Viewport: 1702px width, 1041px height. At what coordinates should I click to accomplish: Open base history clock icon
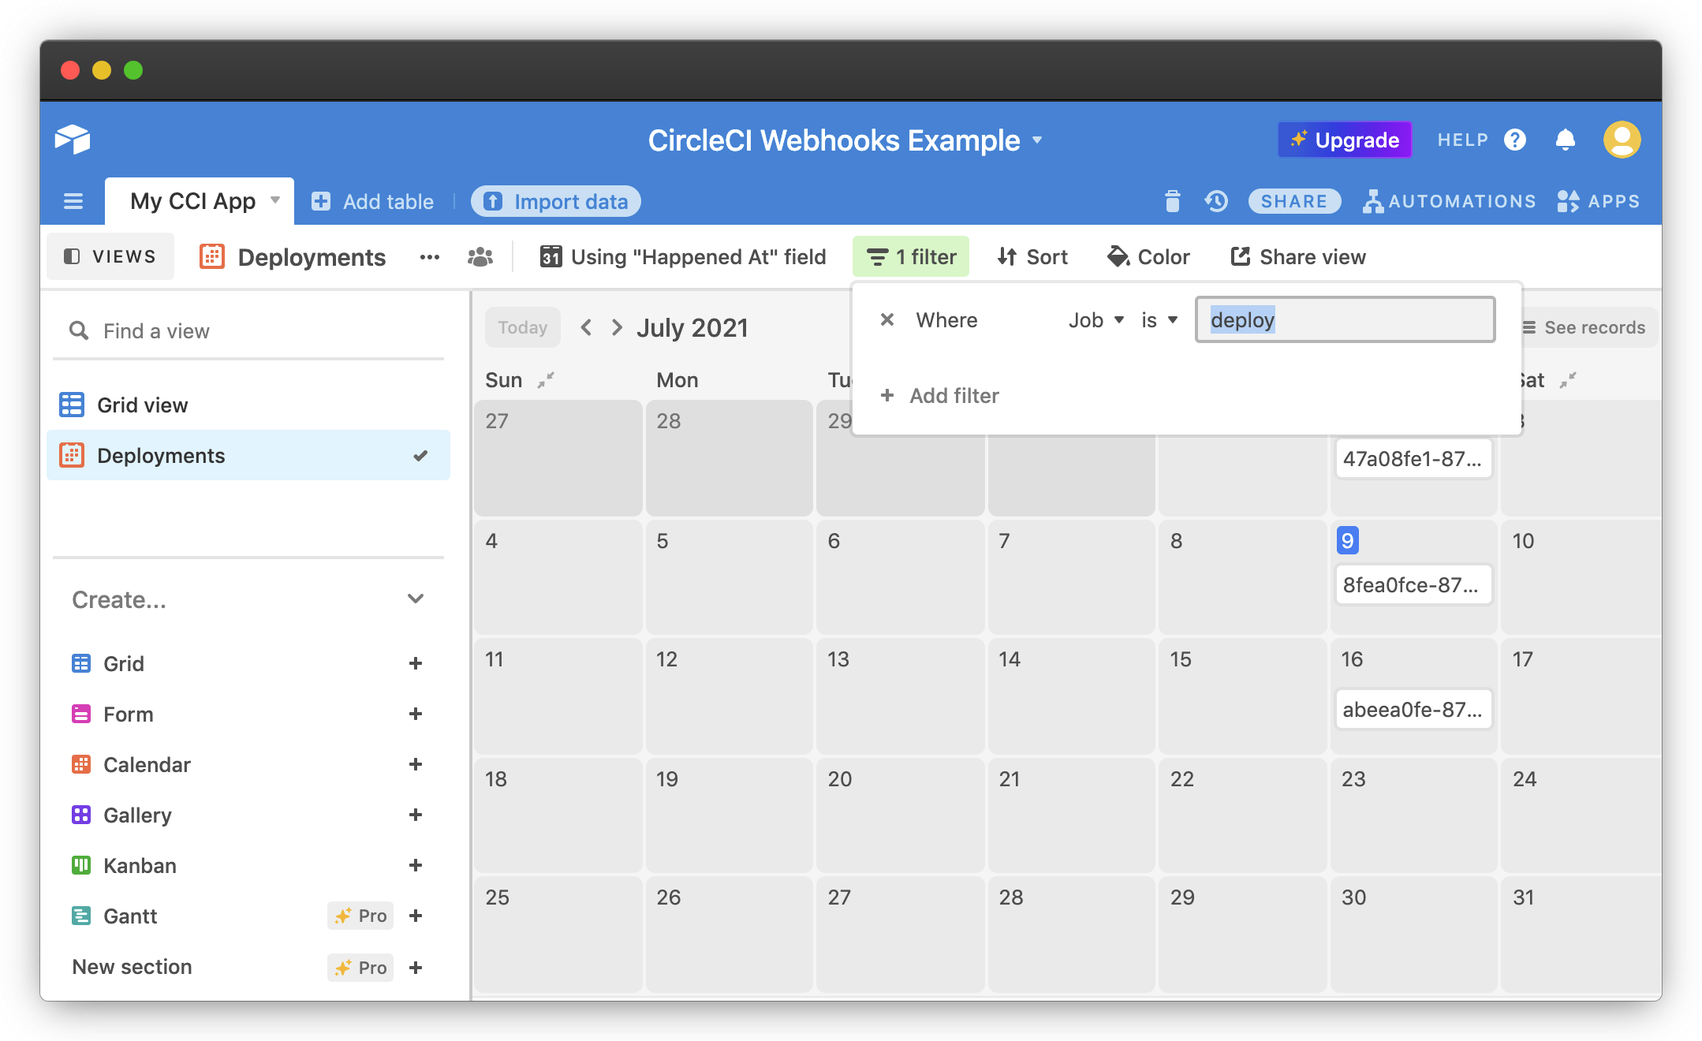[1216, 201]
